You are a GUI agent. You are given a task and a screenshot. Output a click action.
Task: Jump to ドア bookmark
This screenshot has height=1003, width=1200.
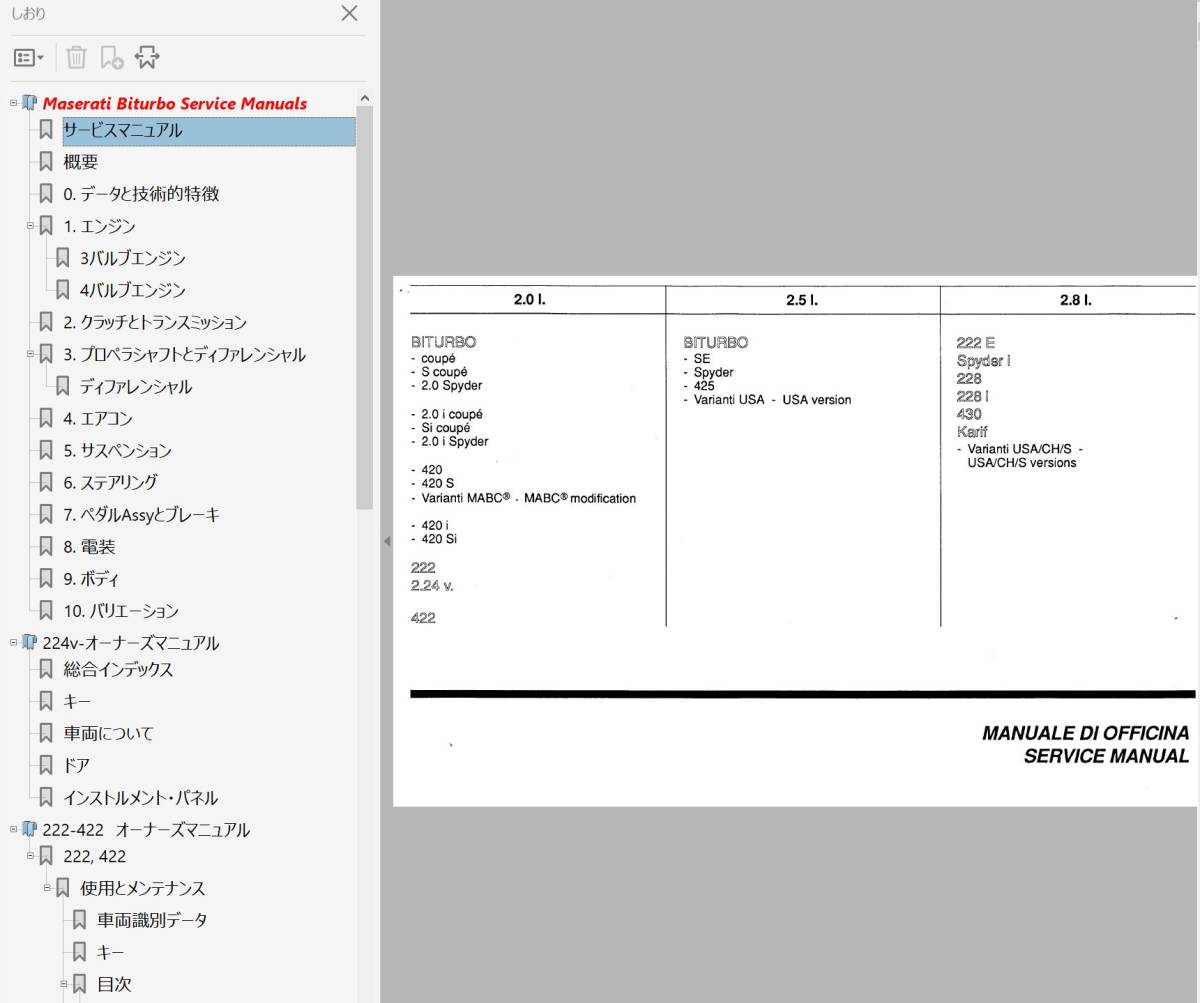[x=76, y=766]
